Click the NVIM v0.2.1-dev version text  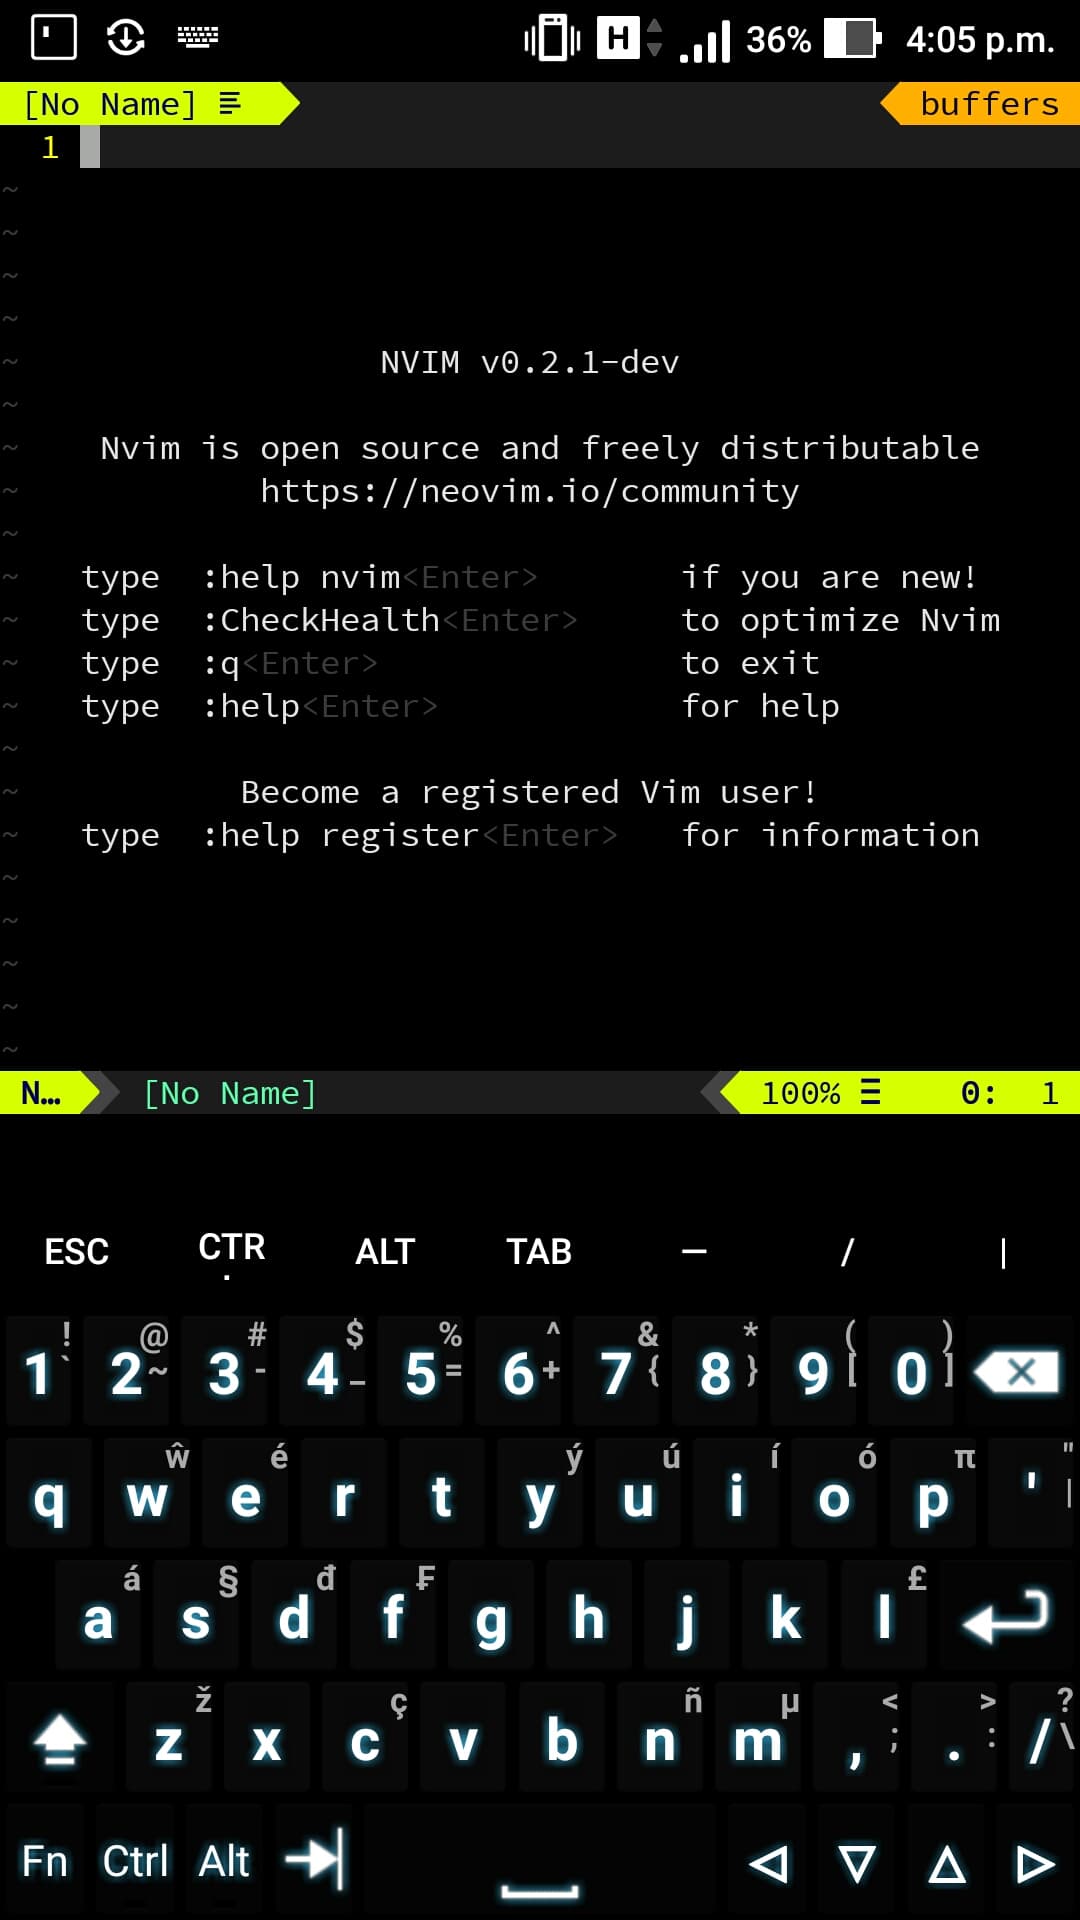click(530, 362)
